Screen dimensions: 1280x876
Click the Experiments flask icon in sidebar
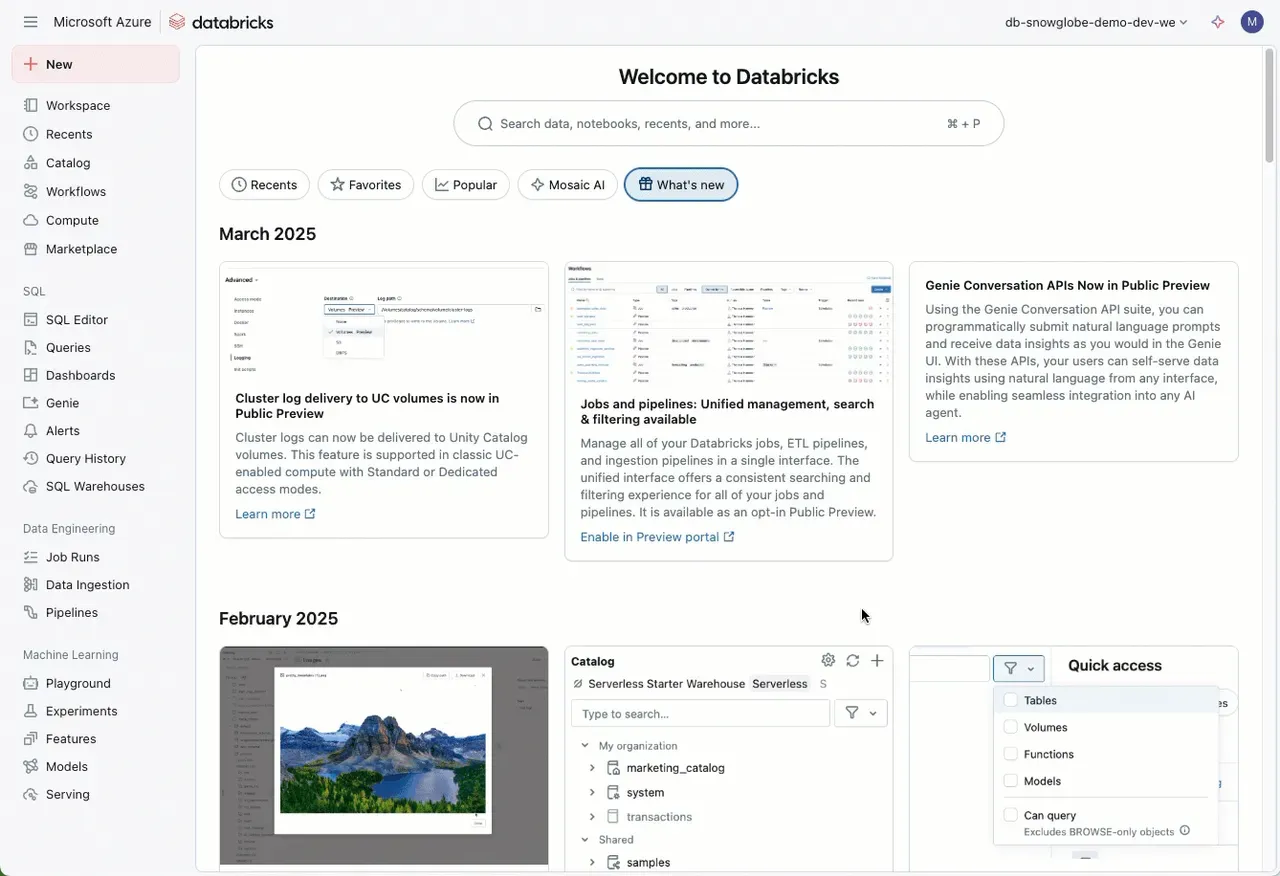point(31,711)
